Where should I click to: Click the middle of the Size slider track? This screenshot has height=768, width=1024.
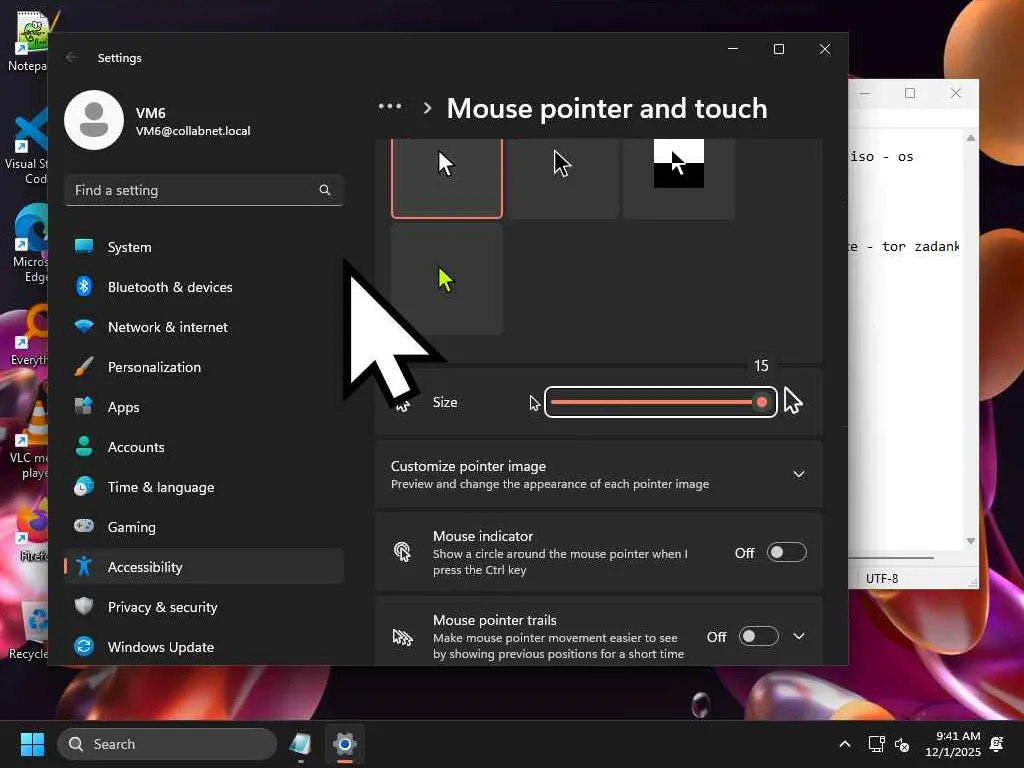pos(656,402)
